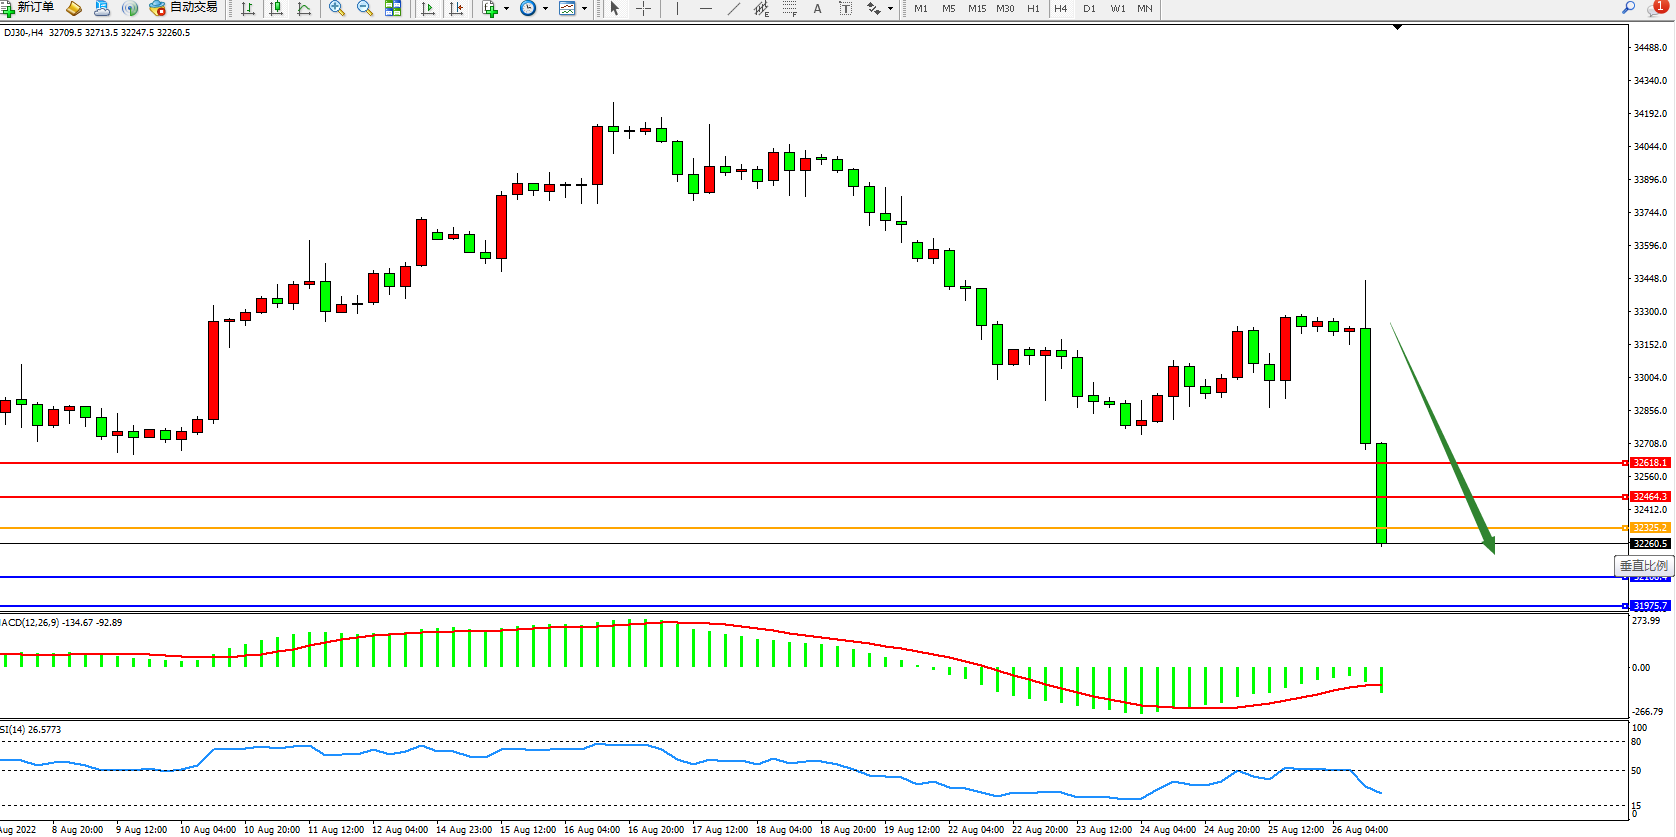Select the text label A tool
The image size is (1676, 837).
click(817, 8)
